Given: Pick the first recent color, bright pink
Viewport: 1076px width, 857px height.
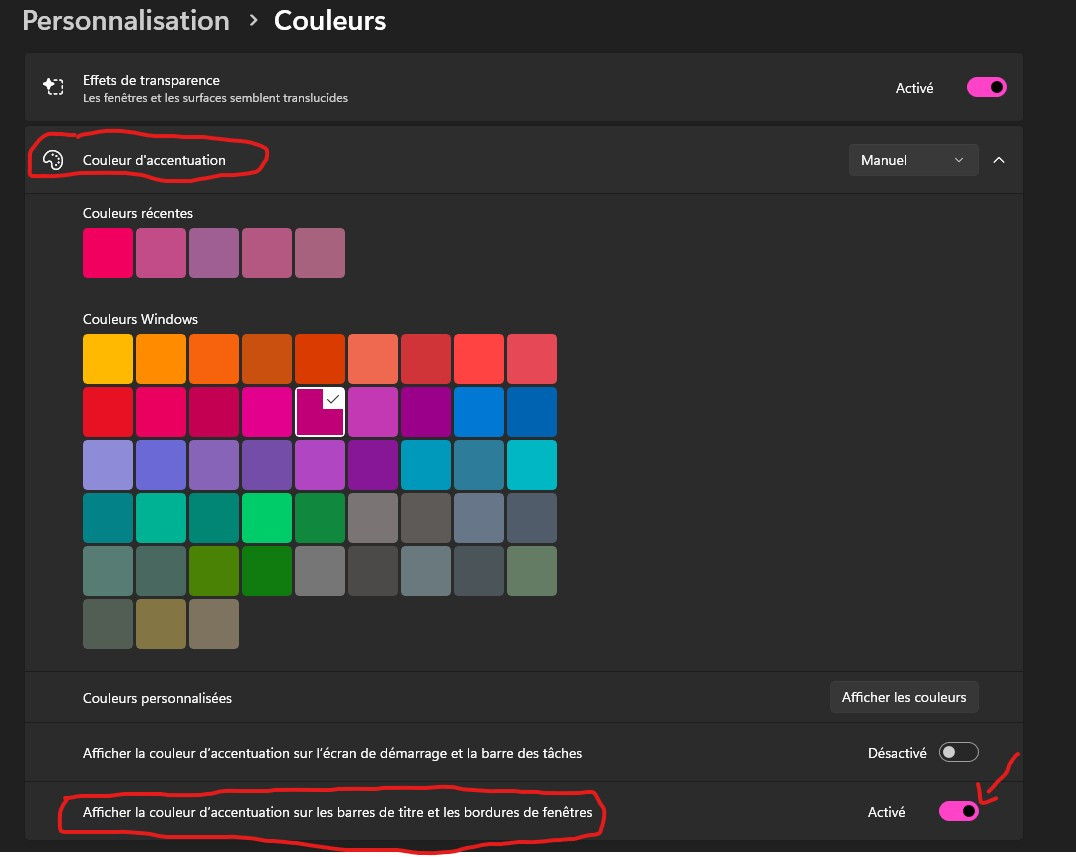Looking at the screenshot, I should 108,253.
